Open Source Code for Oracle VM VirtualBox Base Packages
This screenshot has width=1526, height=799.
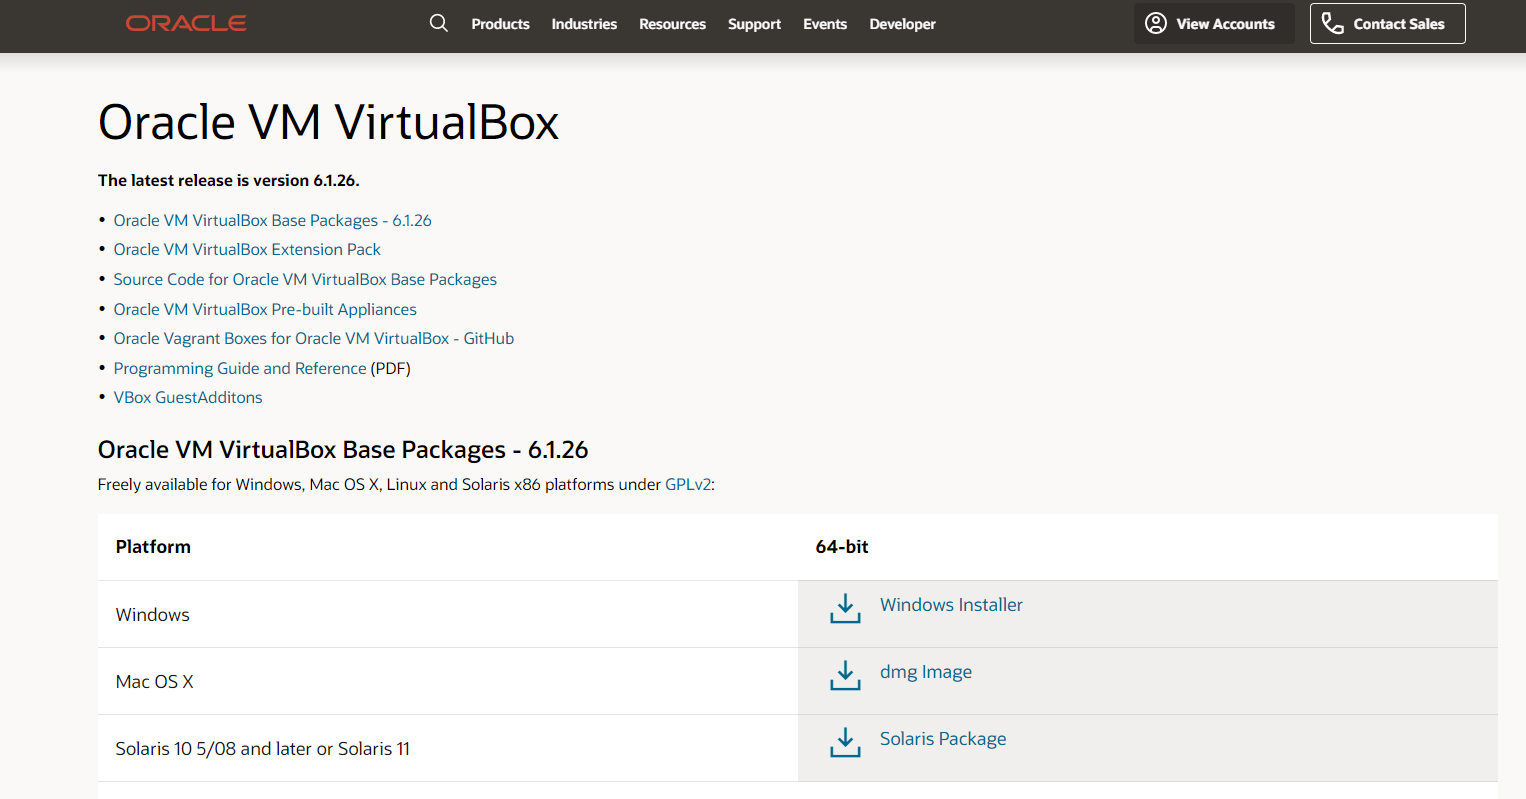pos(305,279)
